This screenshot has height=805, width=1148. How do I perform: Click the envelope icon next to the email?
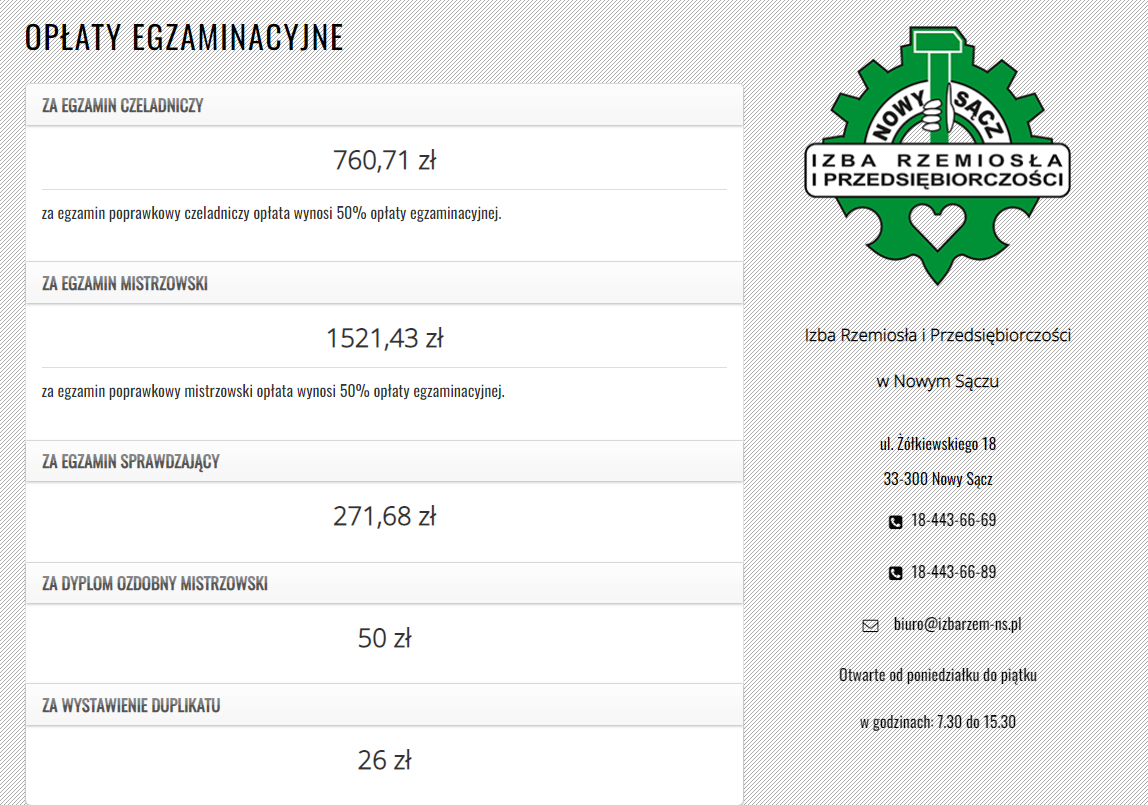point(870,626)
